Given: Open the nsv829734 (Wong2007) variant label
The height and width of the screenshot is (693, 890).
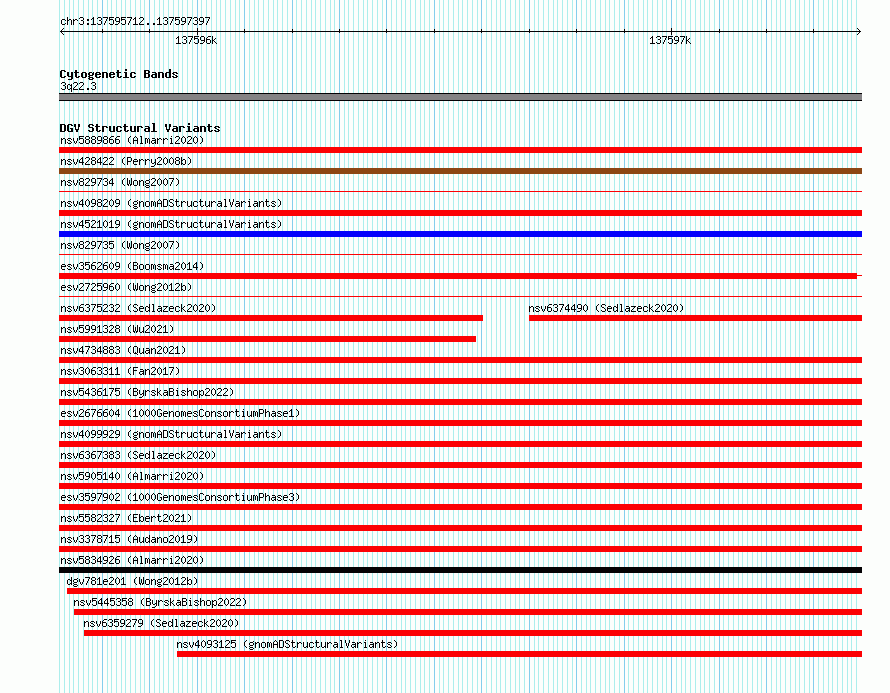Looking at the screenshot, I should (x=120, y=182).
